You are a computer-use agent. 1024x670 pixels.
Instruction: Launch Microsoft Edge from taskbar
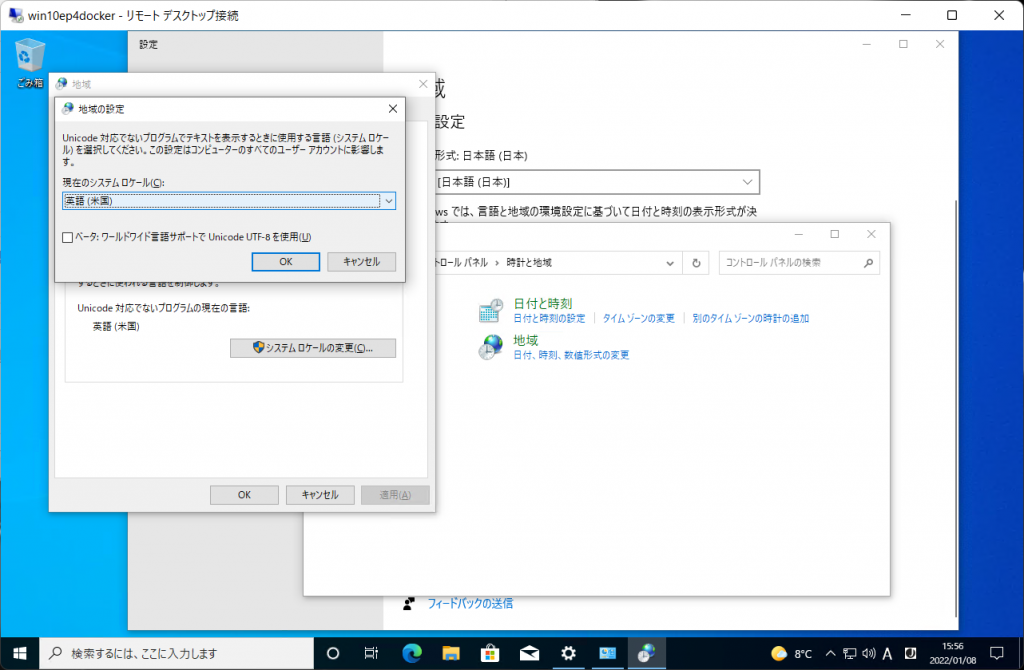pos(411,653)
